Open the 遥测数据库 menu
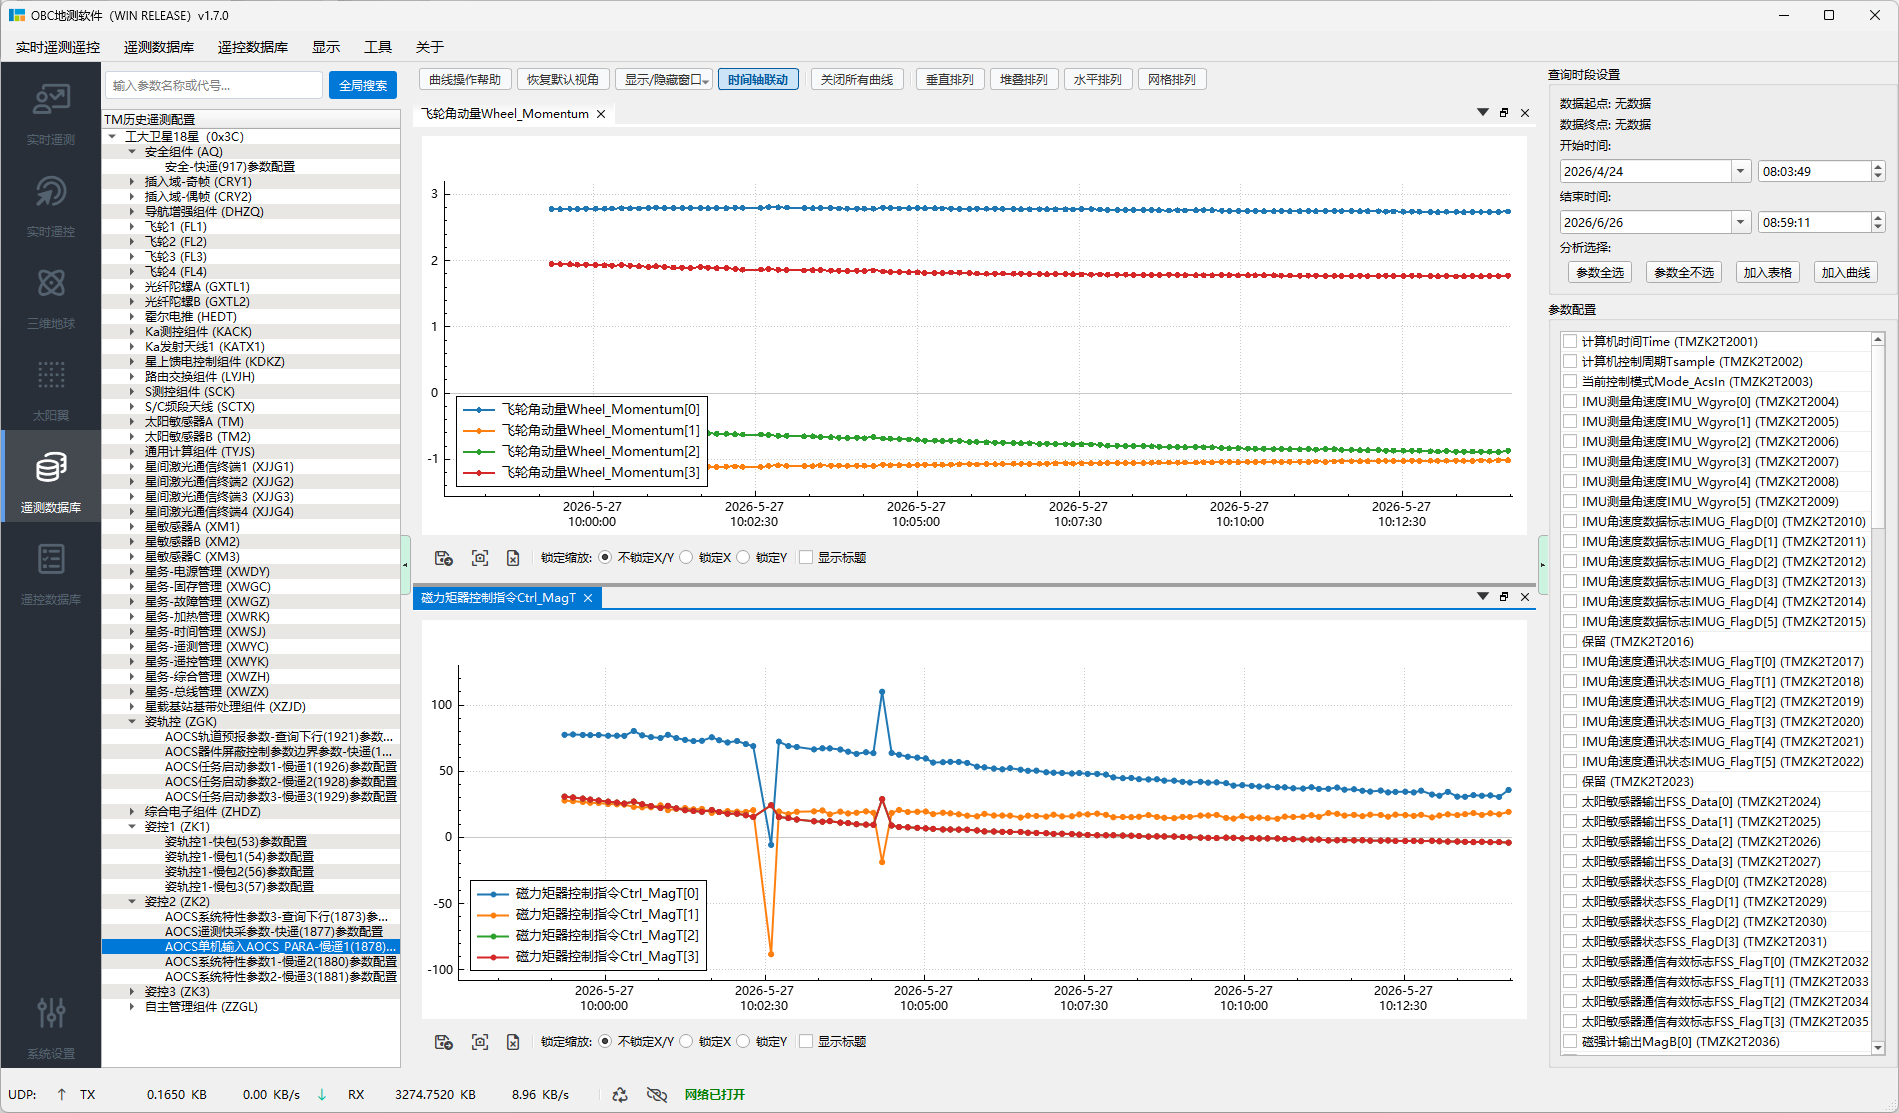 tap(159, 47)
